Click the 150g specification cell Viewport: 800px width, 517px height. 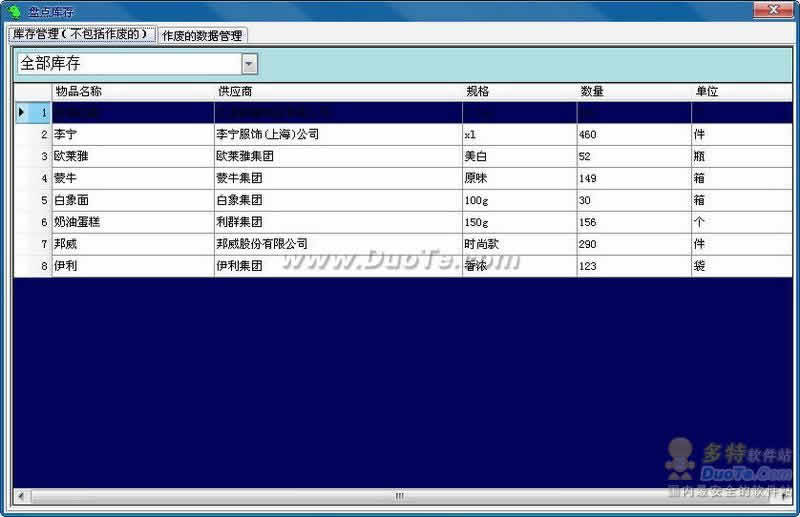click(x=519, y=222)
